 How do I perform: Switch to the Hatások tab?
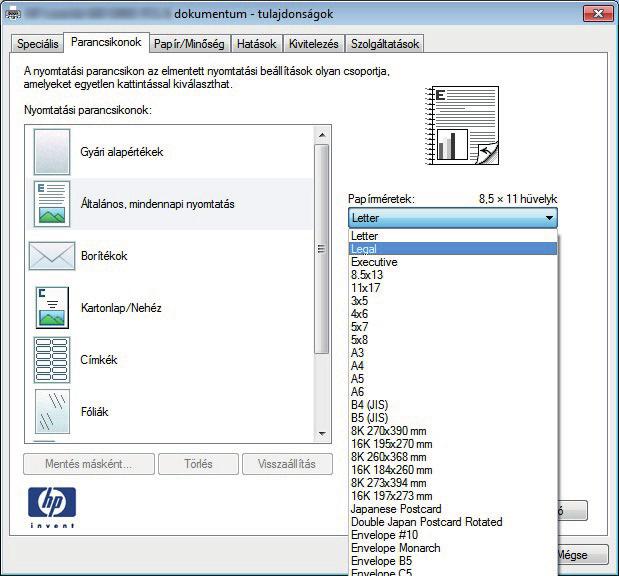coord(257,43)
